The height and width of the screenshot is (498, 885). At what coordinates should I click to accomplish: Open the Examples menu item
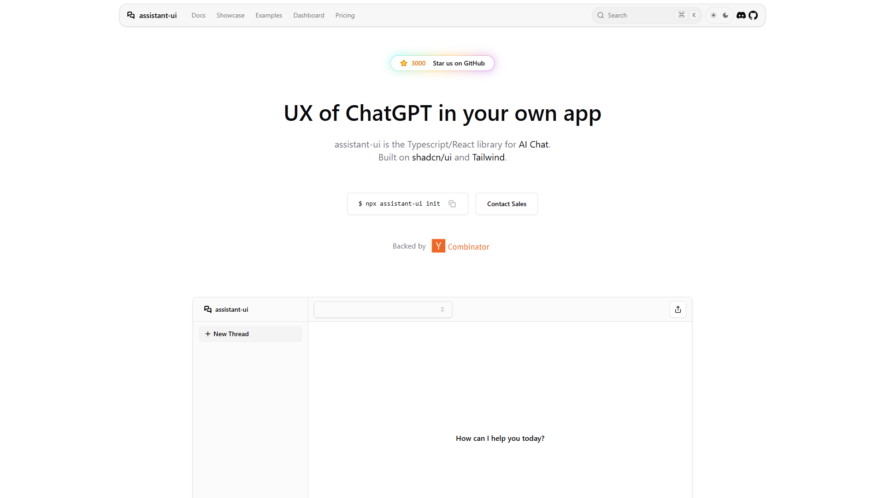click(269, 15)
